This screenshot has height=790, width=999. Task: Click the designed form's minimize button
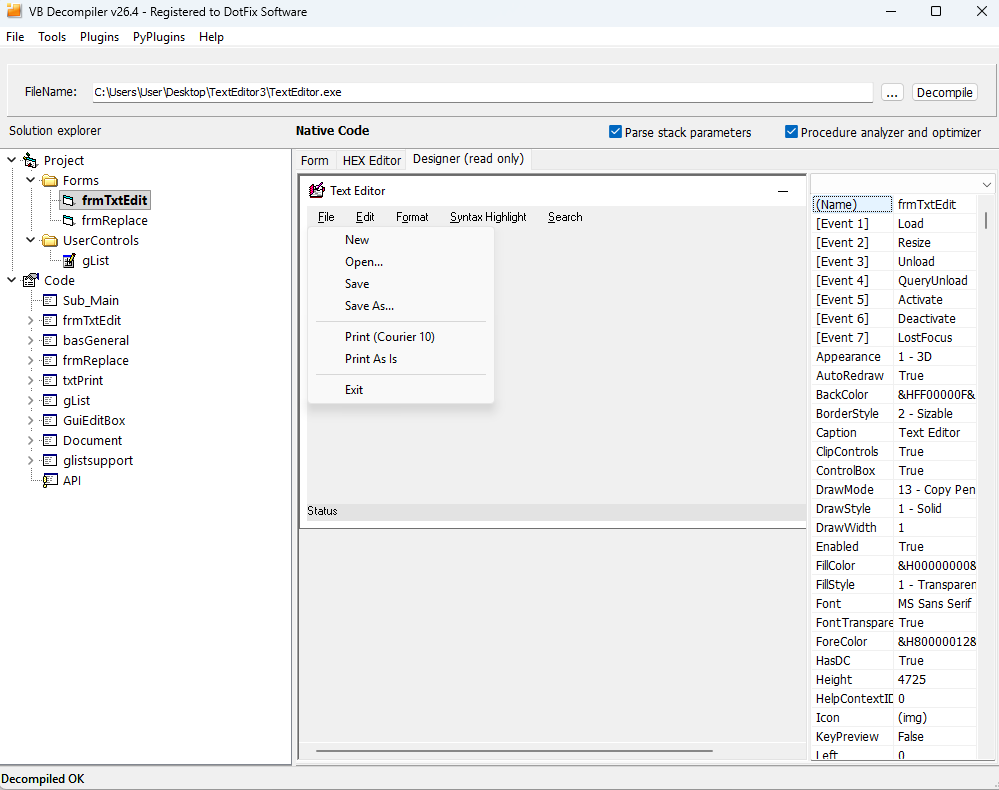pyautogui.click(x=783, y=191)
